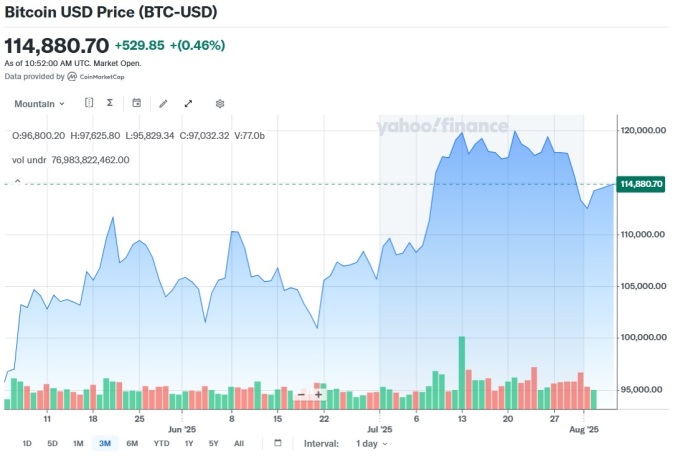Click the tallest green volume bar

(462, 373)
